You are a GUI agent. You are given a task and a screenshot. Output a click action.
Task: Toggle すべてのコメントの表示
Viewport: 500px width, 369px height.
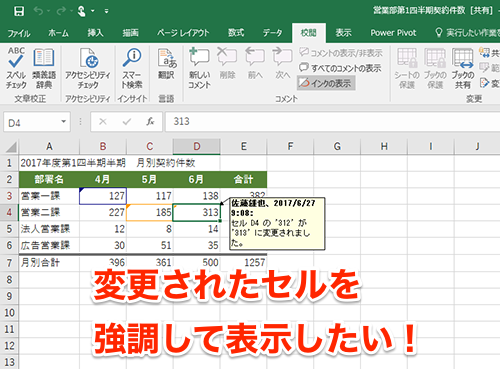[340, 68]
